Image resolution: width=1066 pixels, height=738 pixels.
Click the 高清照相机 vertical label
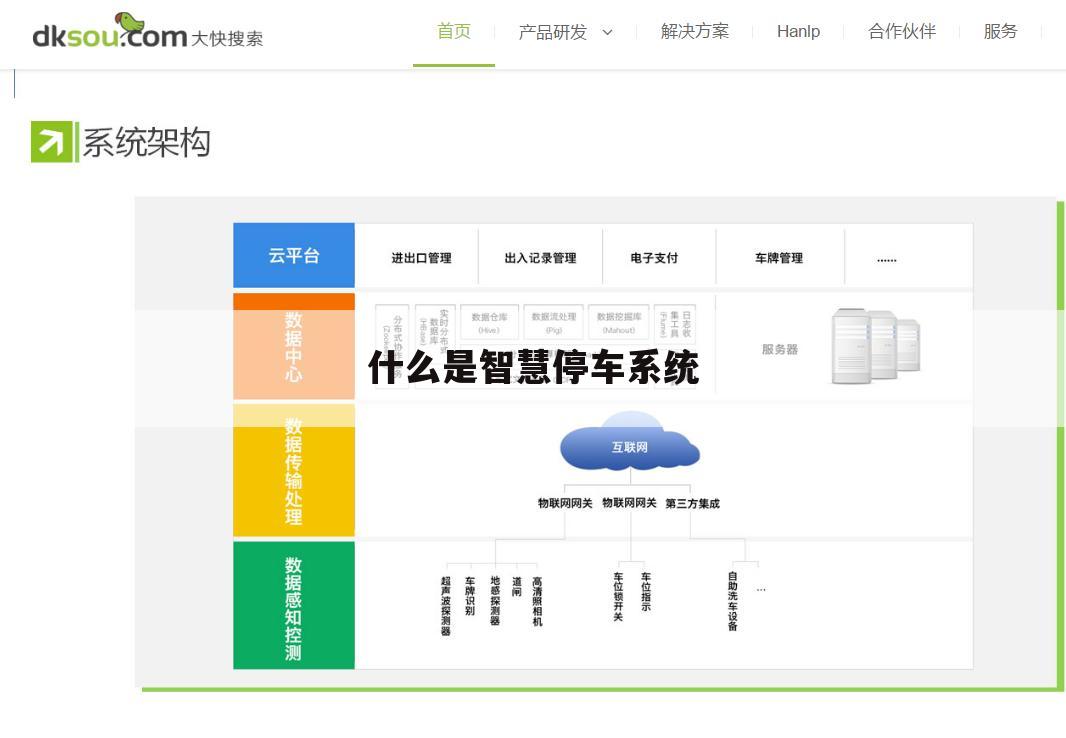(537, 601)
